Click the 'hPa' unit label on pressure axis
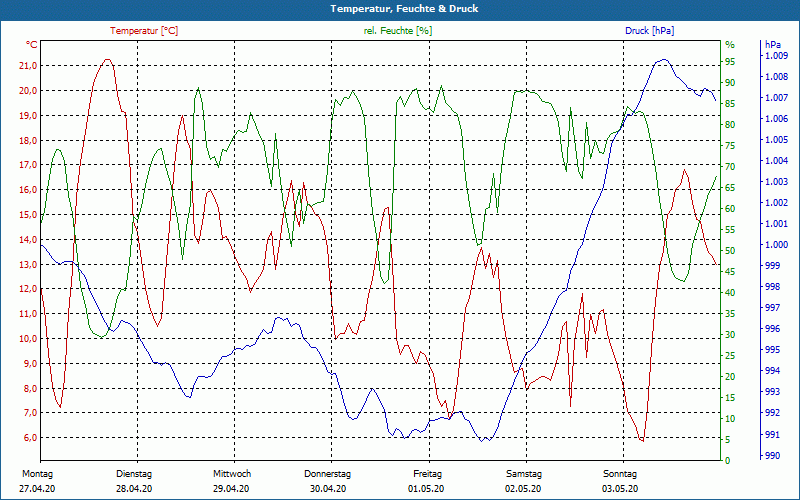The width and height of the screenshot is (800, 500). click(x=773, y=45)
